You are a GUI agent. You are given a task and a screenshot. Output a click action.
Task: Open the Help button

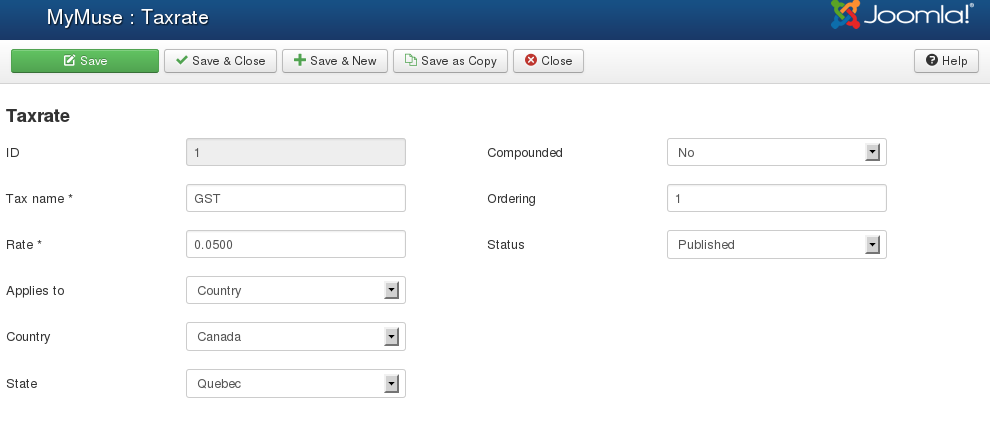click(x=946, y=61)
